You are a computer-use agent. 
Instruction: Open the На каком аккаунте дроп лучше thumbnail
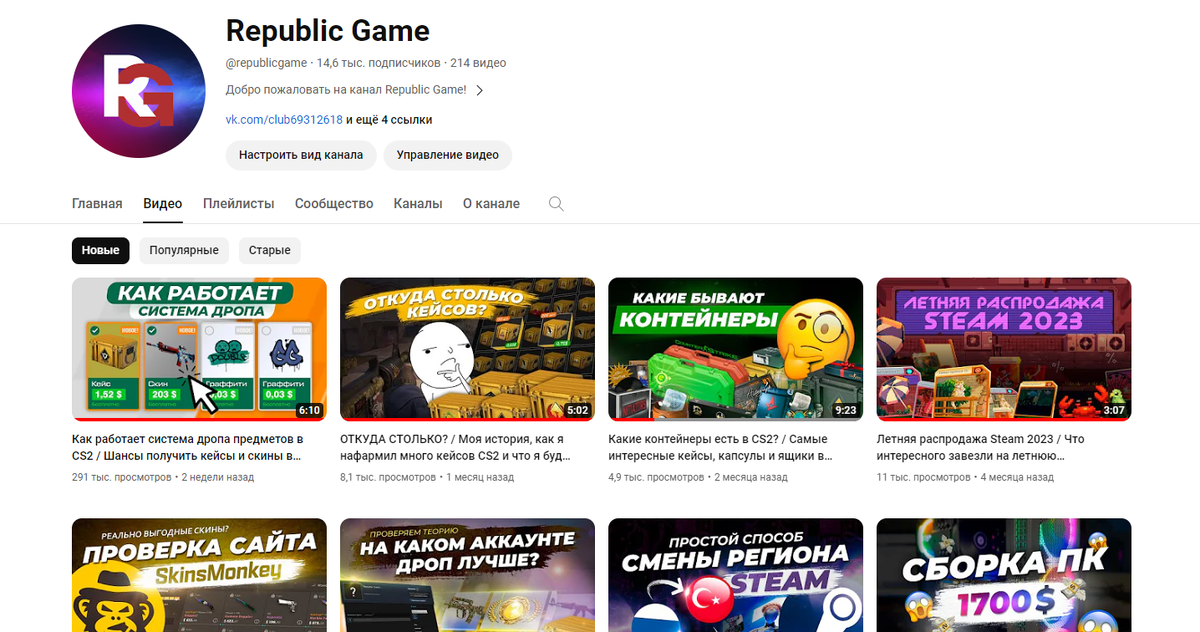point(467,575)
